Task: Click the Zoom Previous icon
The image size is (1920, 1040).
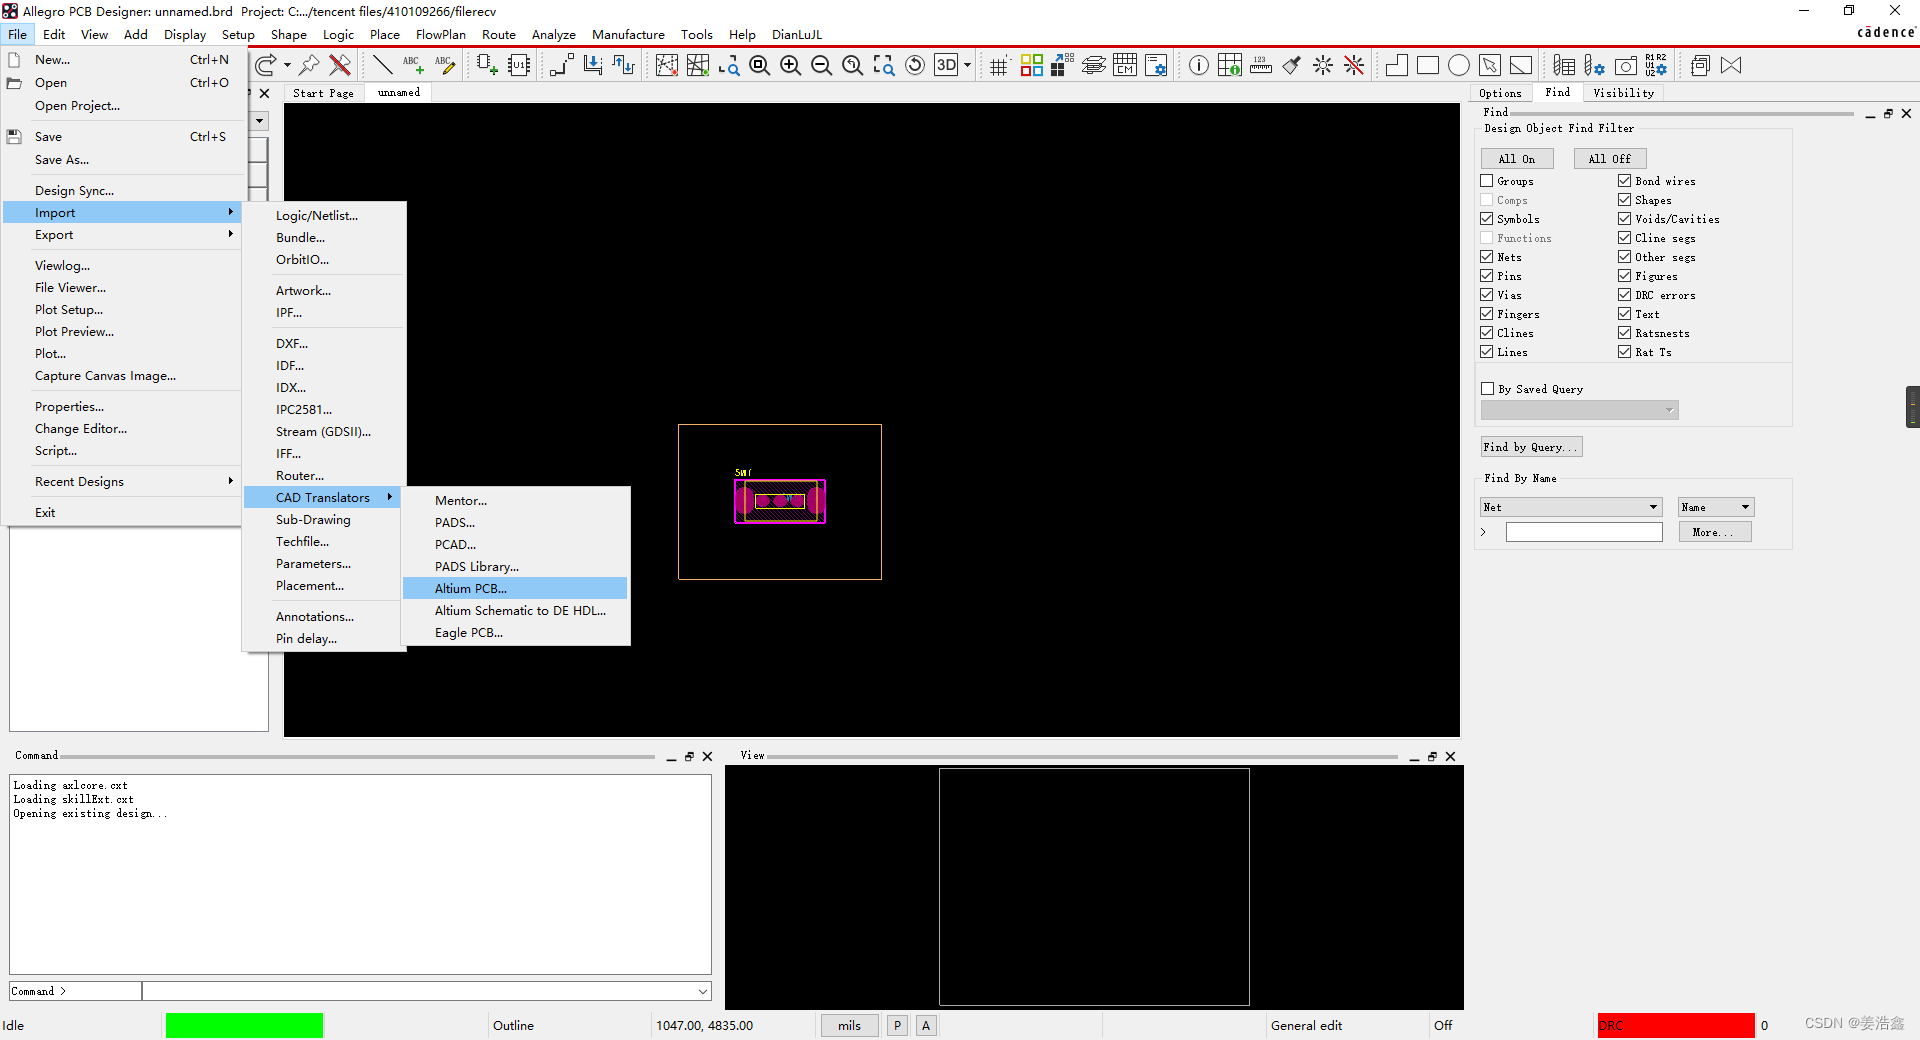Action: 852,66
